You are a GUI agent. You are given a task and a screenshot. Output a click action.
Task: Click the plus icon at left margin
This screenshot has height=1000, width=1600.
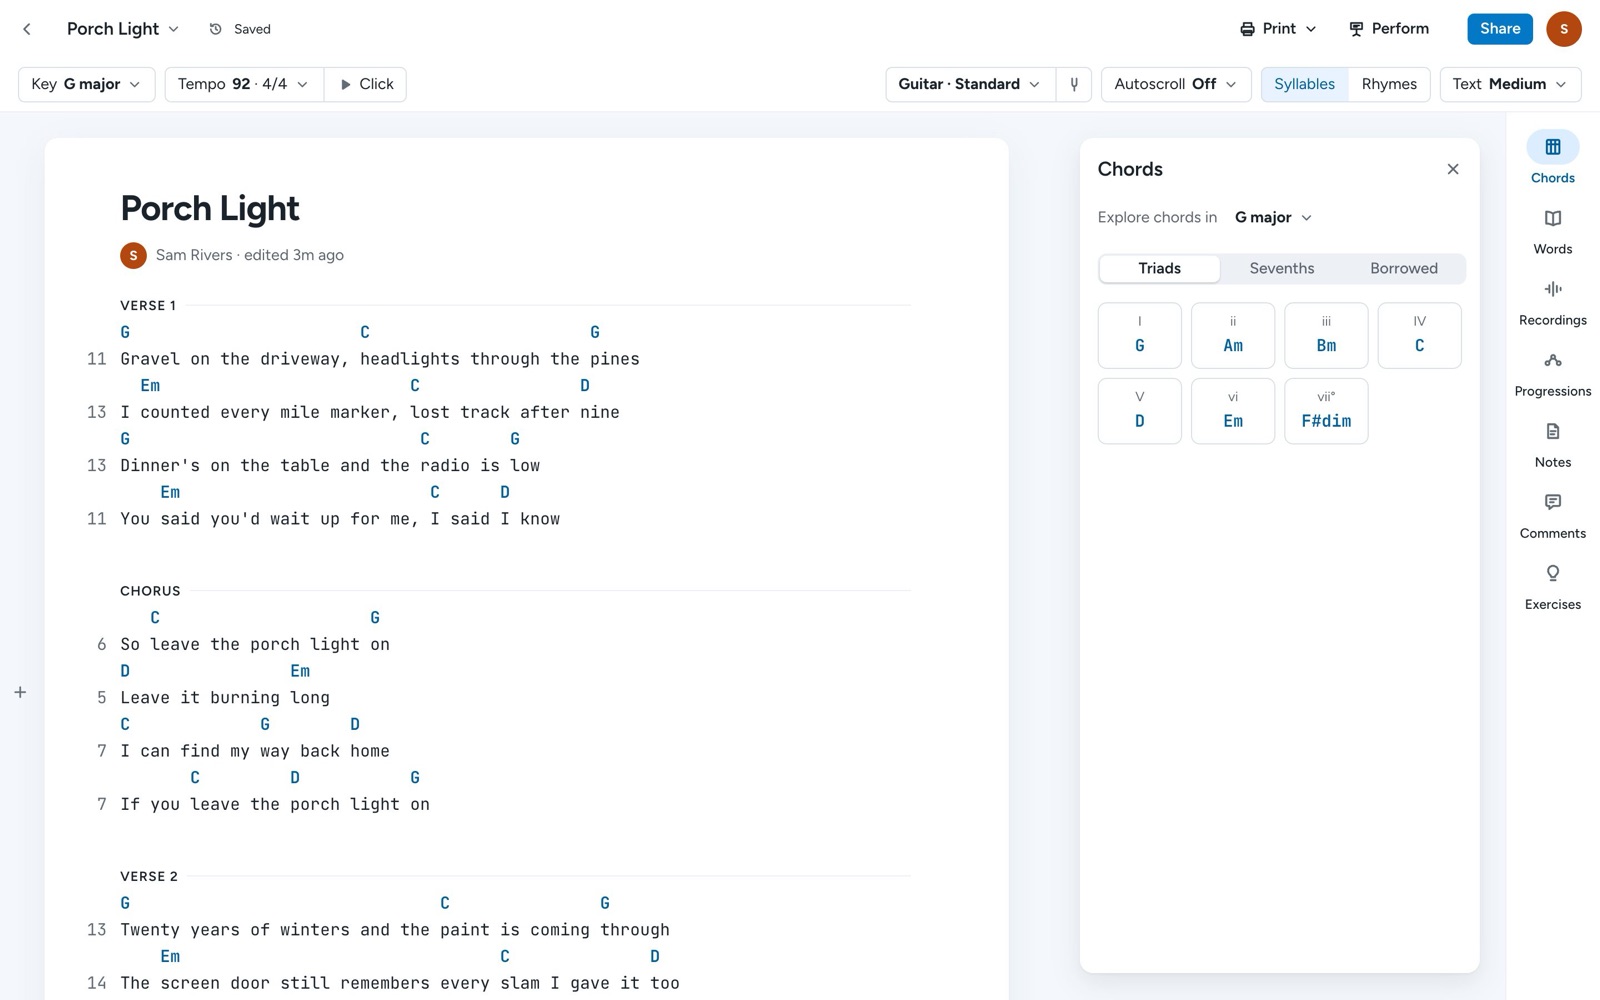pos(20,692)
